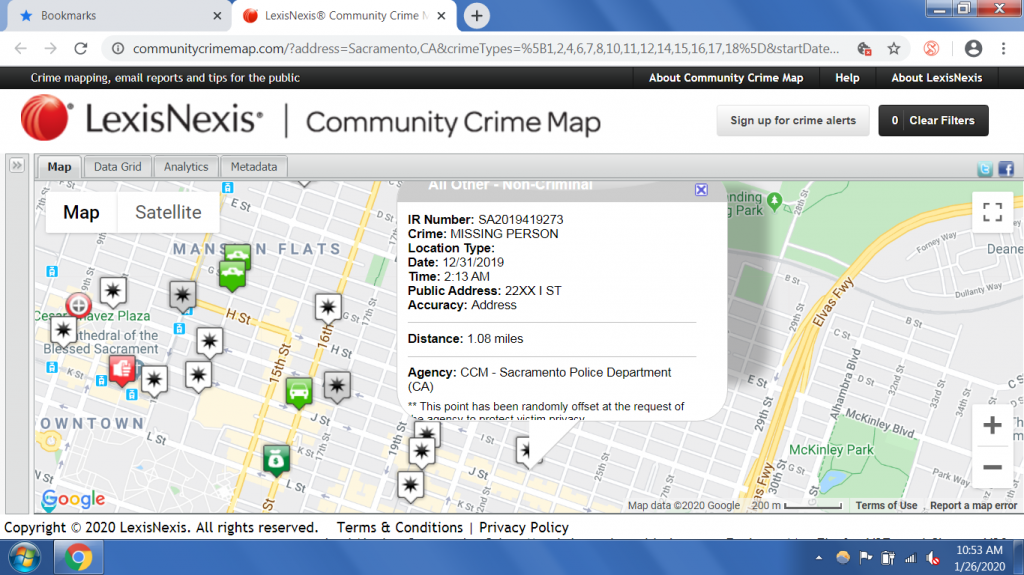Click the red assault fist crime marker
Image resolution: width=1024 pixels, height=575 pixels.
click(x=122, y=368)
